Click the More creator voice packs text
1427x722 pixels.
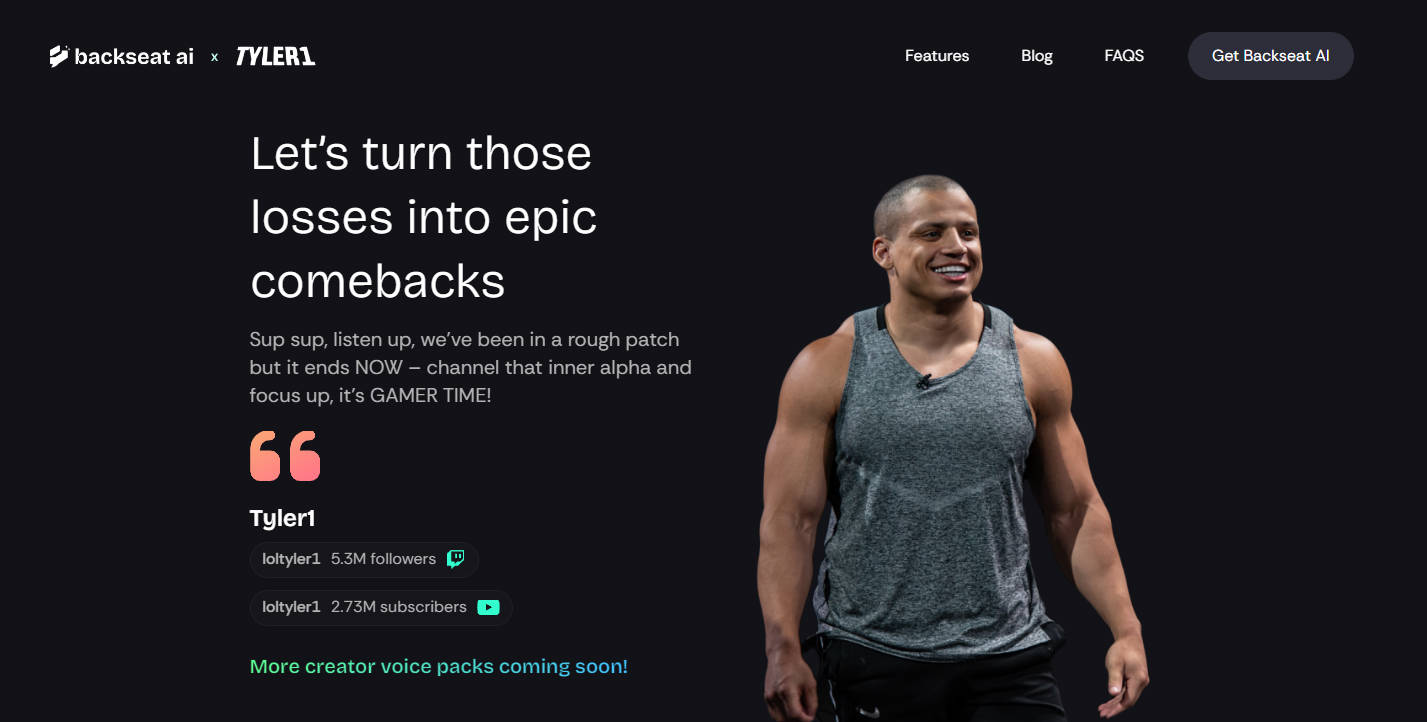coord(439,666)
